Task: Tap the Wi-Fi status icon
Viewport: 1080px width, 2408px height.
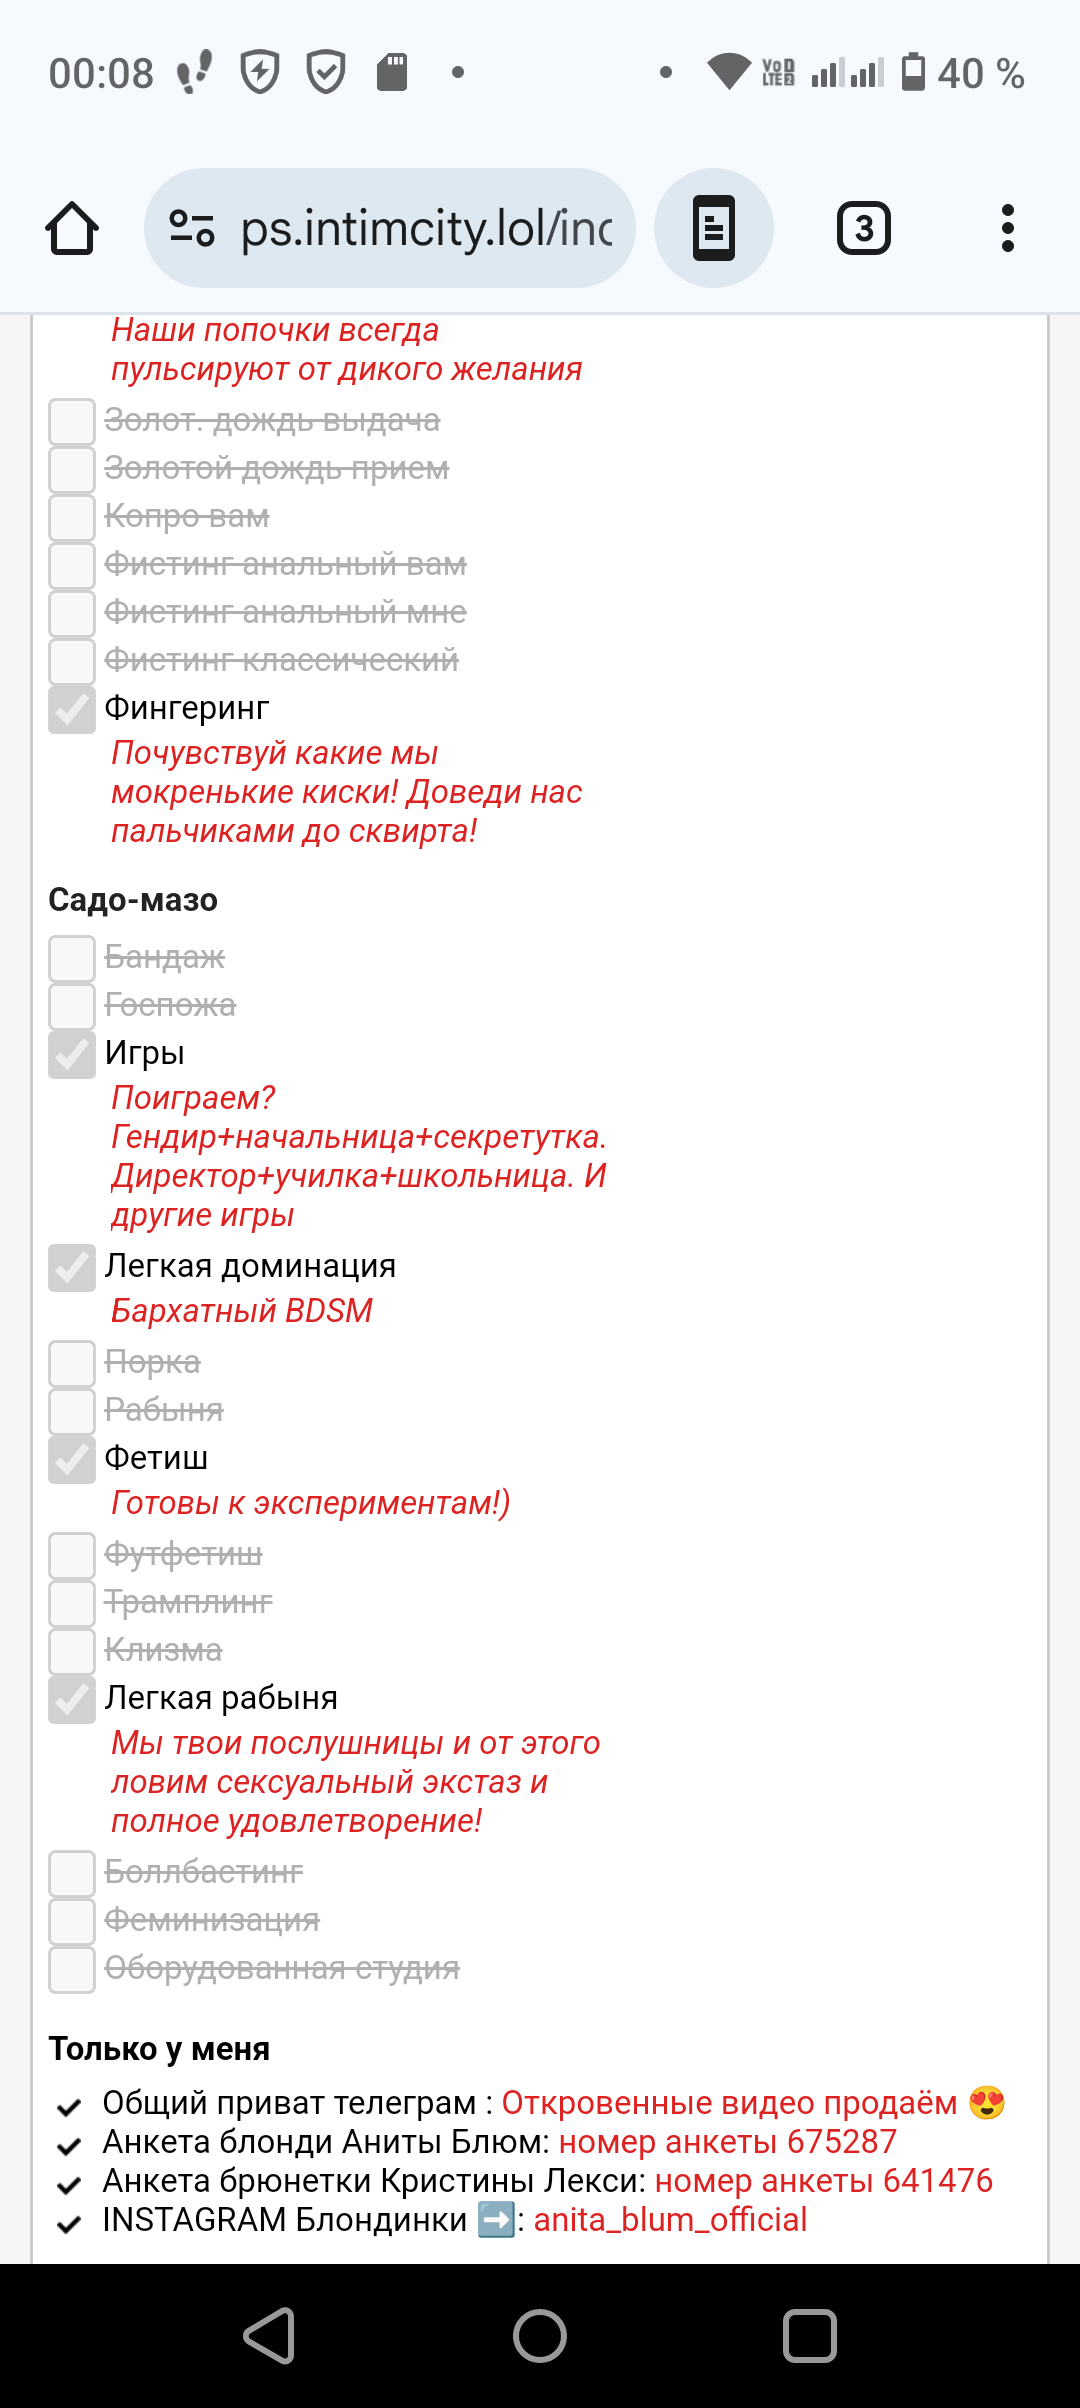Action: pos(729,72)
